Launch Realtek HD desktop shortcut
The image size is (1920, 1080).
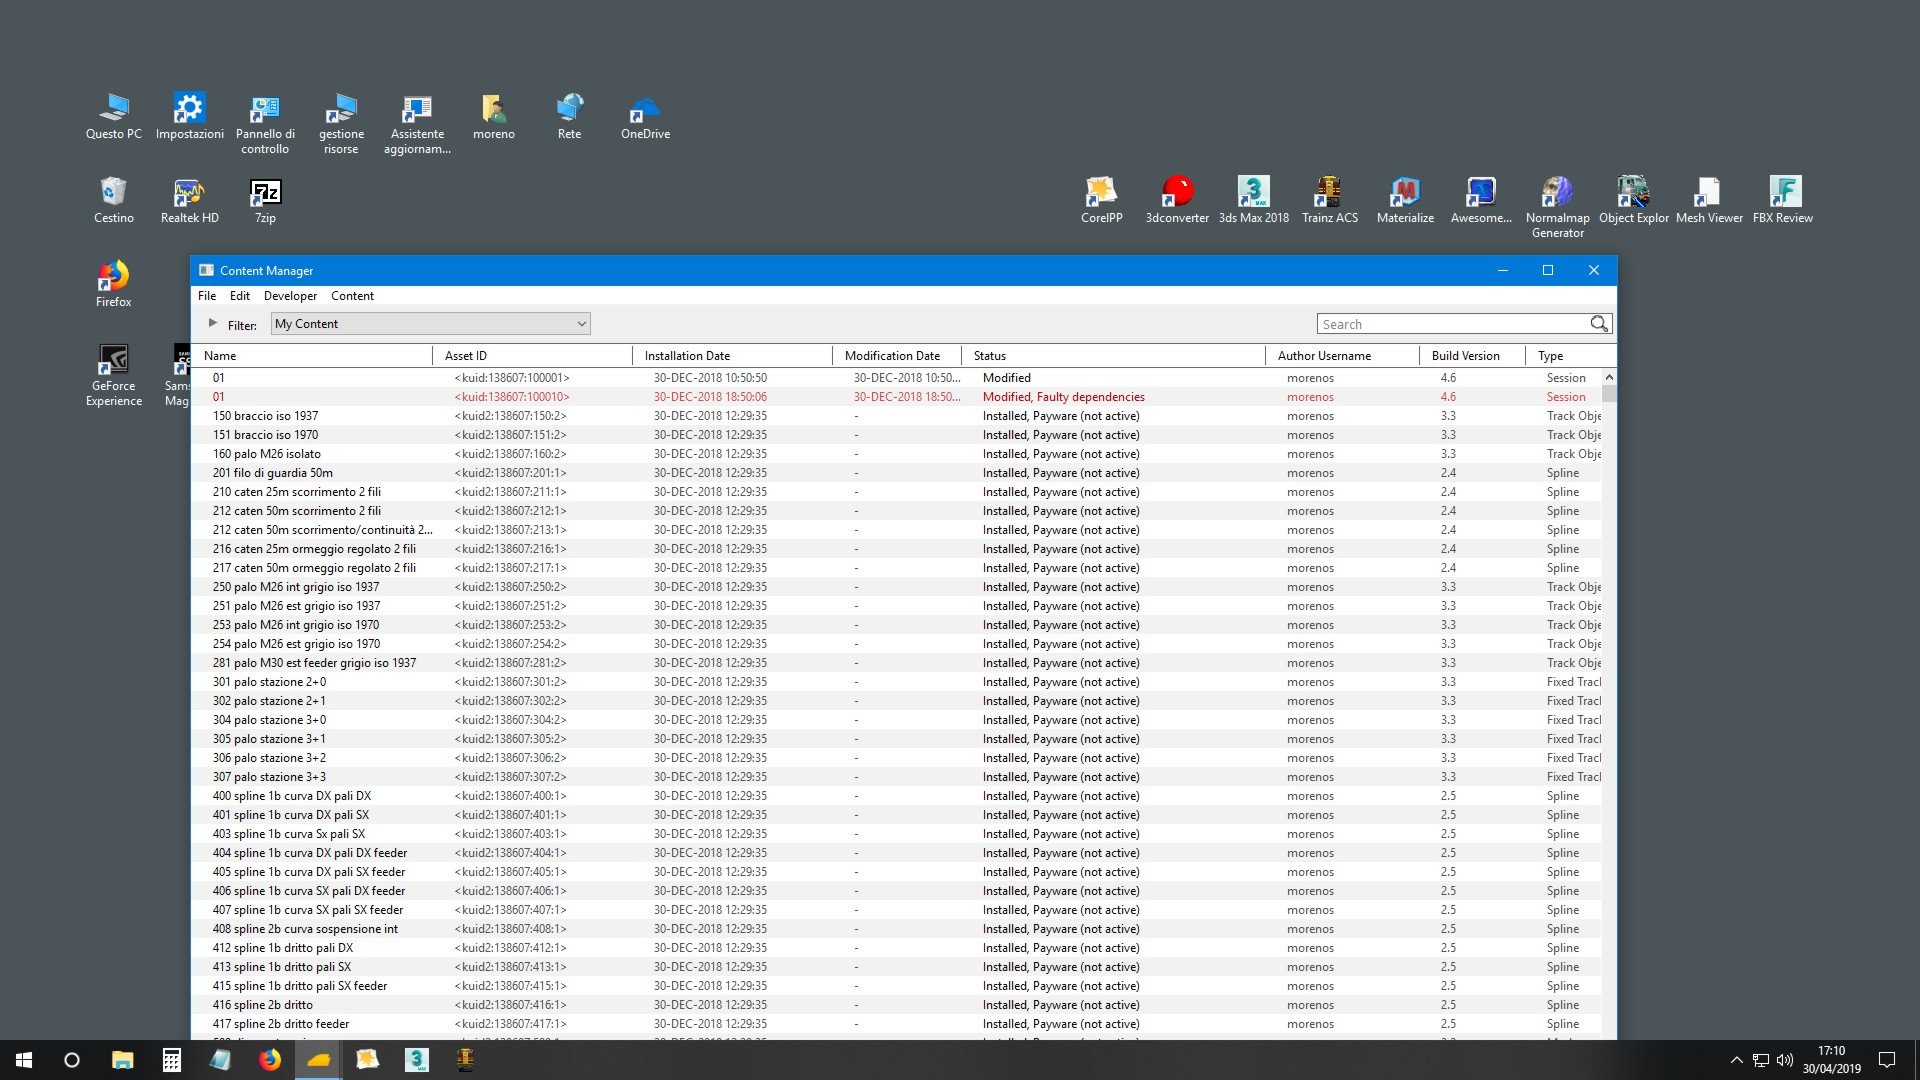pos(189,201)
